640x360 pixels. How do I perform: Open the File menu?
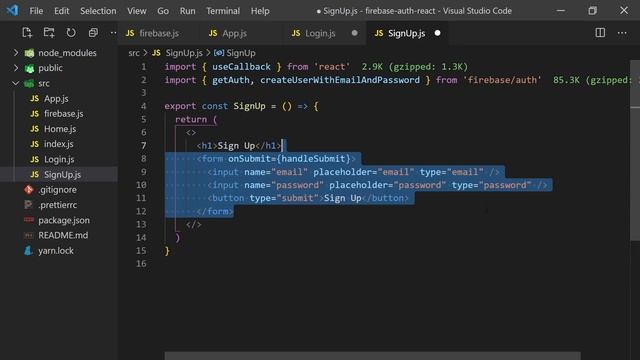(x=36, y=11)
